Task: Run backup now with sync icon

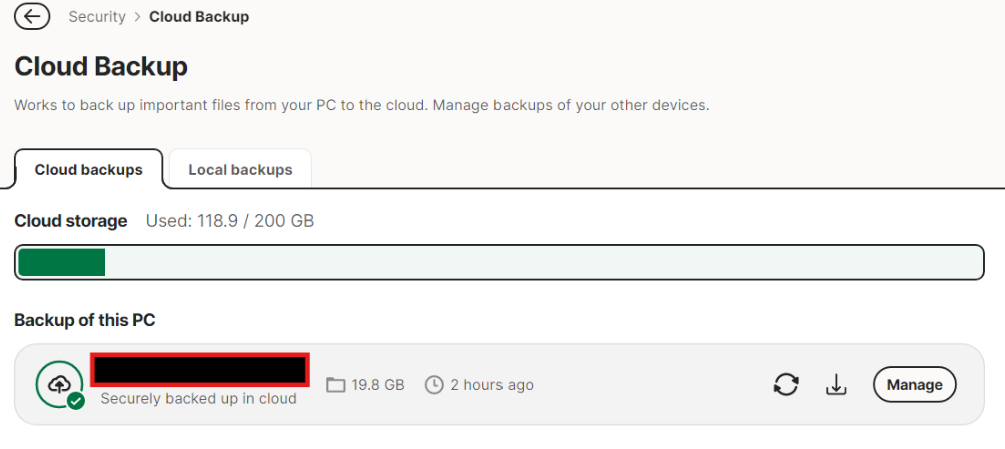Action: (786, 384)
